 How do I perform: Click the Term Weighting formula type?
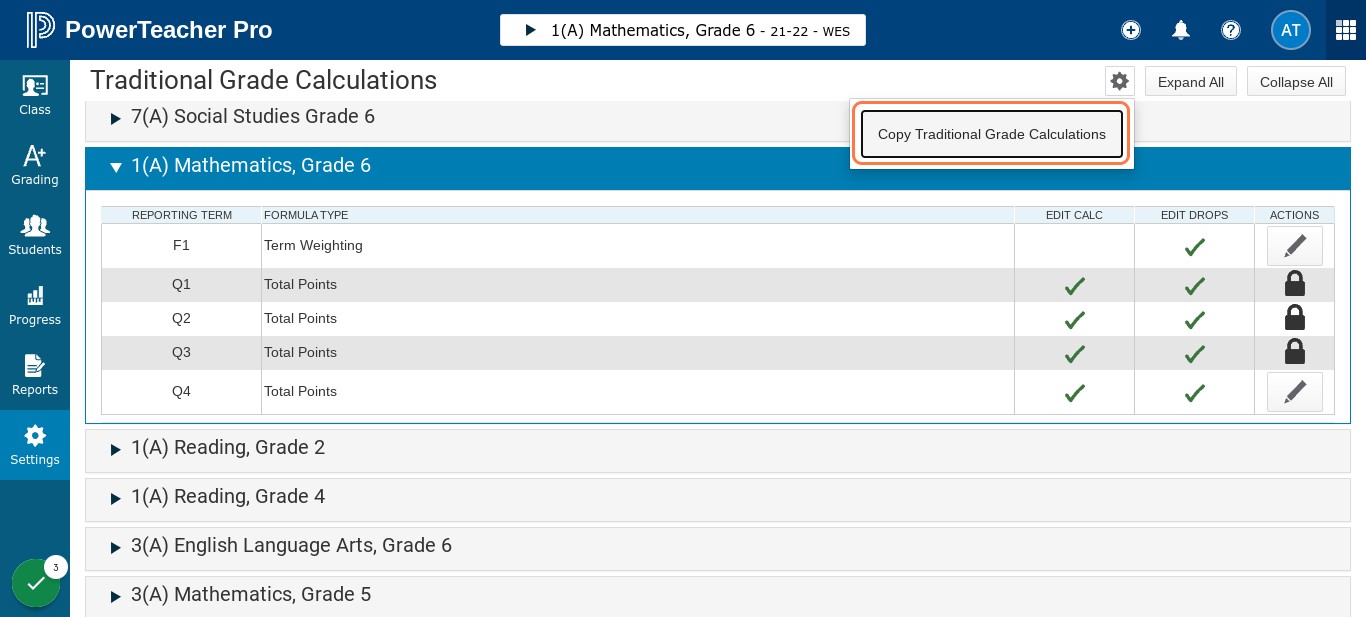(x=313, y=245)
